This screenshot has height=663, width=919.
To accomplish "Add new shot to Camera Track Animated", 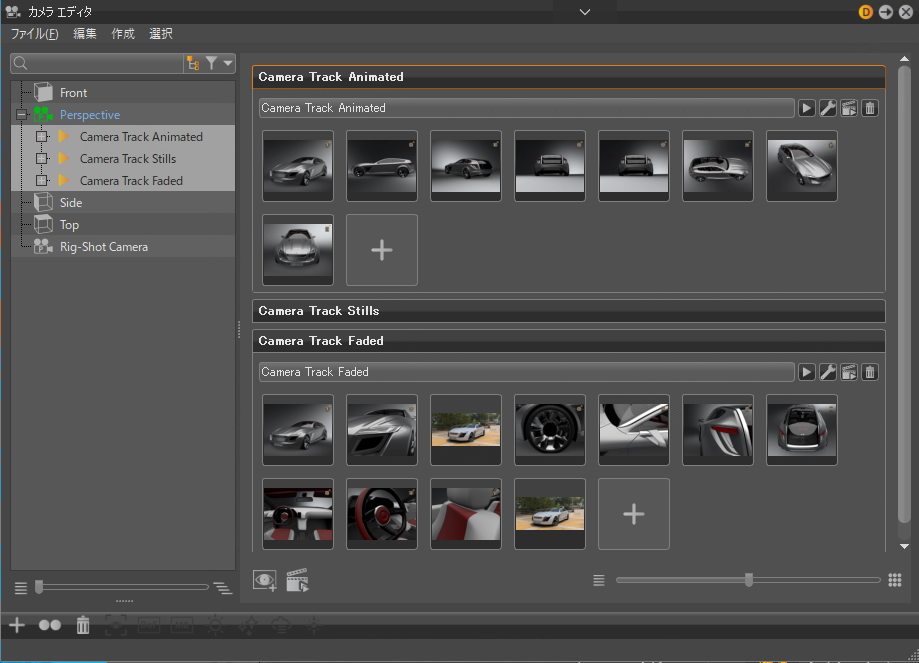I will (x=382, y=250).
